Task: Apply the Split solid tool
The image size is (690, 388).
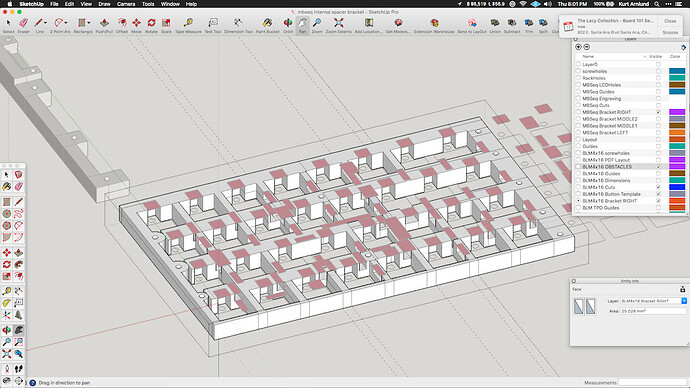Action: coord(543,26)
